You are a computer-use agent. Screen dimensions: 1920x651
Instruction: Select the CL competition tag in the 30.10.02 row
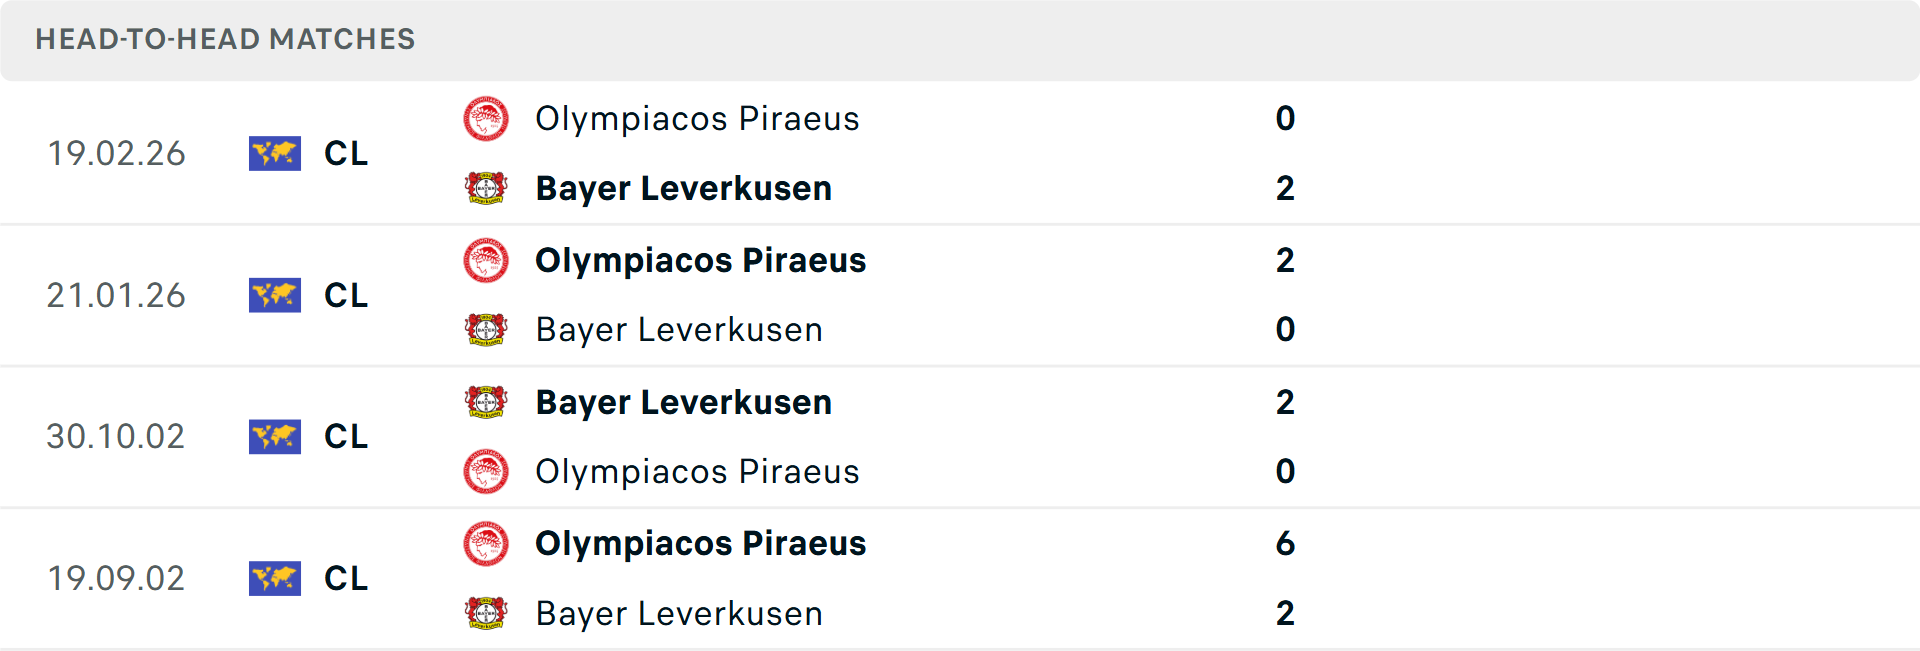coord(345,437)
